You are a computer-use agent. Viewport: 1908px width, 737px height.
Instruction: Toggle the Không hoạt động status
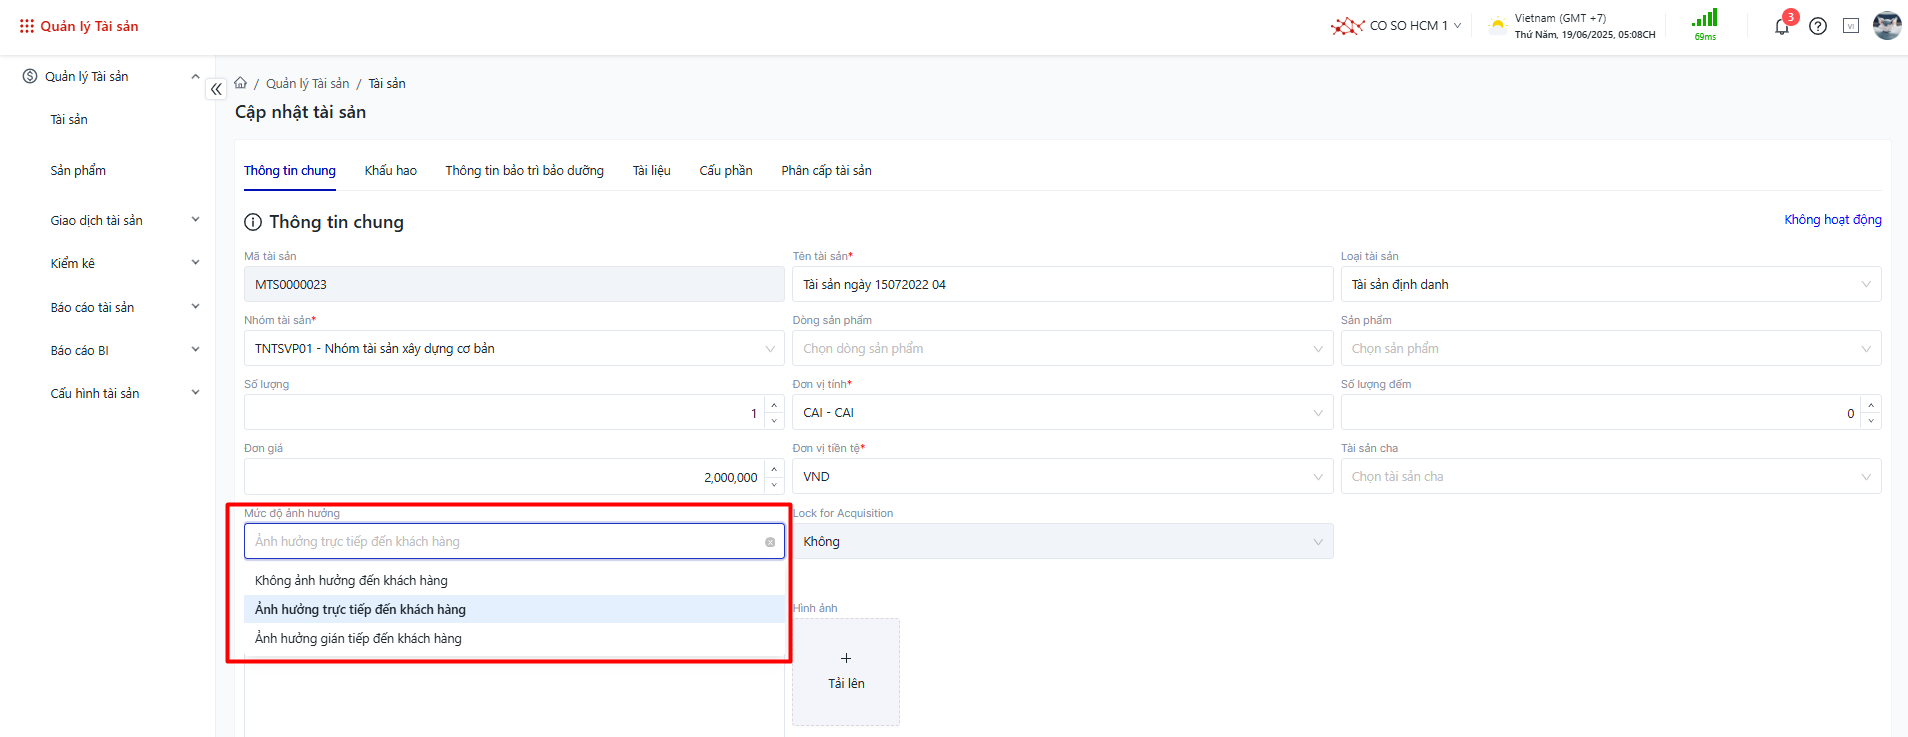pos(1832,220)
